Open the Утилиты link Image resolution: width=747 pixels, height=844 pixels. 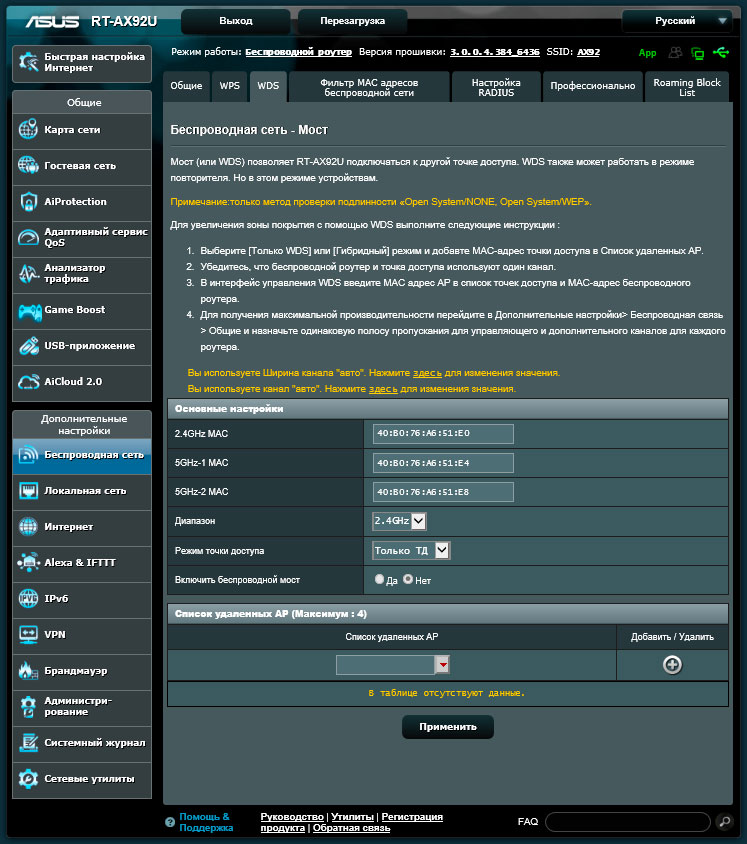(x=353, y=817)
